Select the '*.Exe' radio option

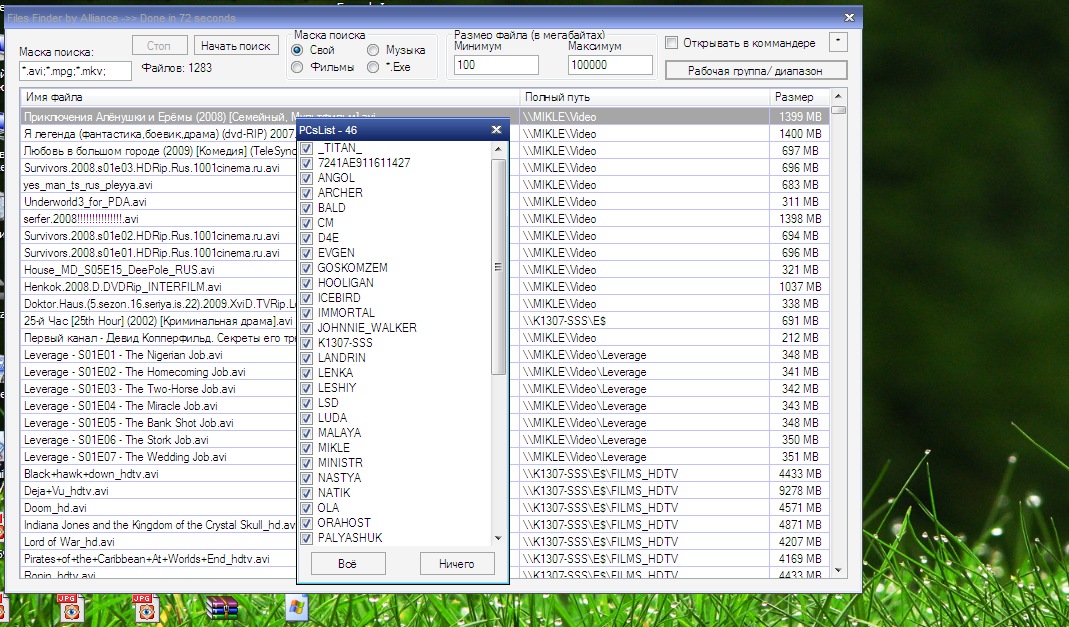coord(373,67)
